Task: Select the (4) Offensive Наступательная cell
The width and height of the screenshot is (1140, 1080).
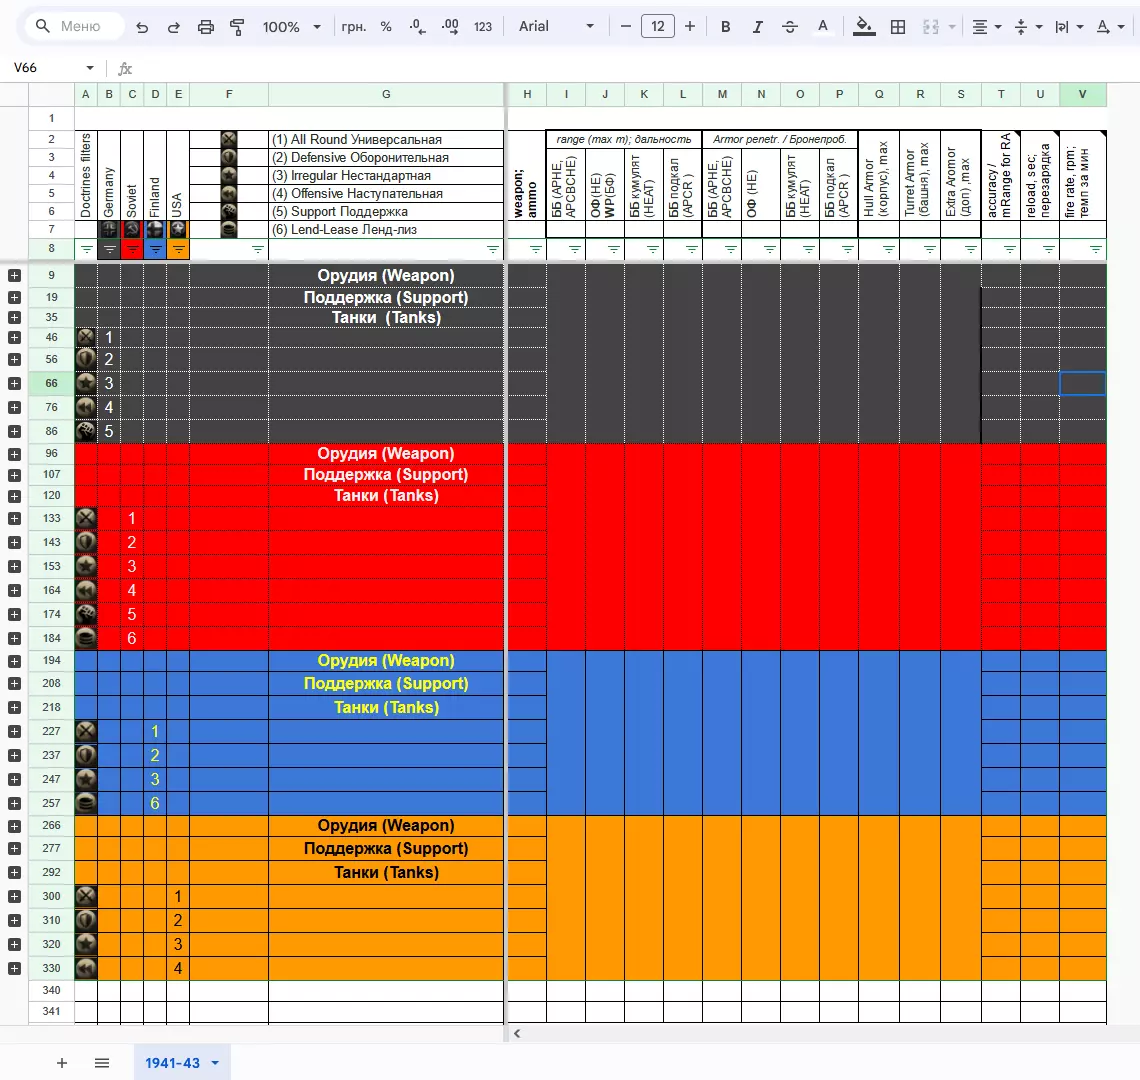Action: pos(386,193)
